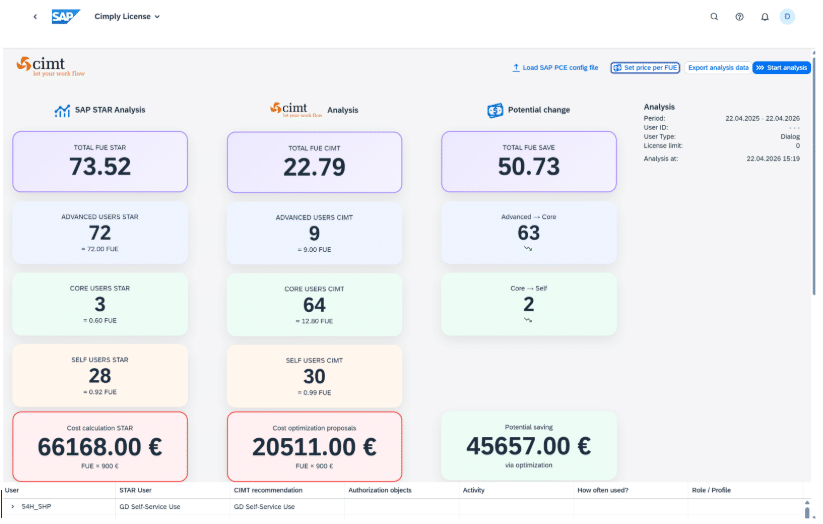Select the TOTAL FUE STAR tile

[100, 162]
